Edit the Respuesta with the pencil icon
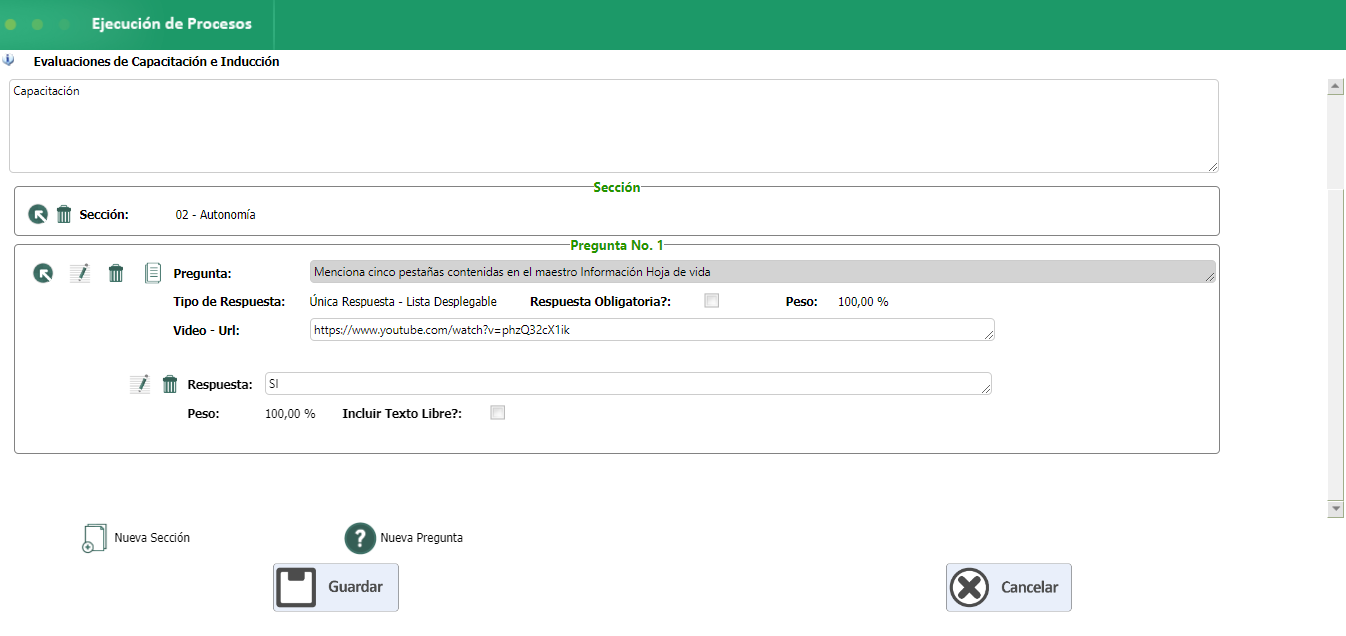This screenshot has width=1346, height=636. tap(140, 384)
